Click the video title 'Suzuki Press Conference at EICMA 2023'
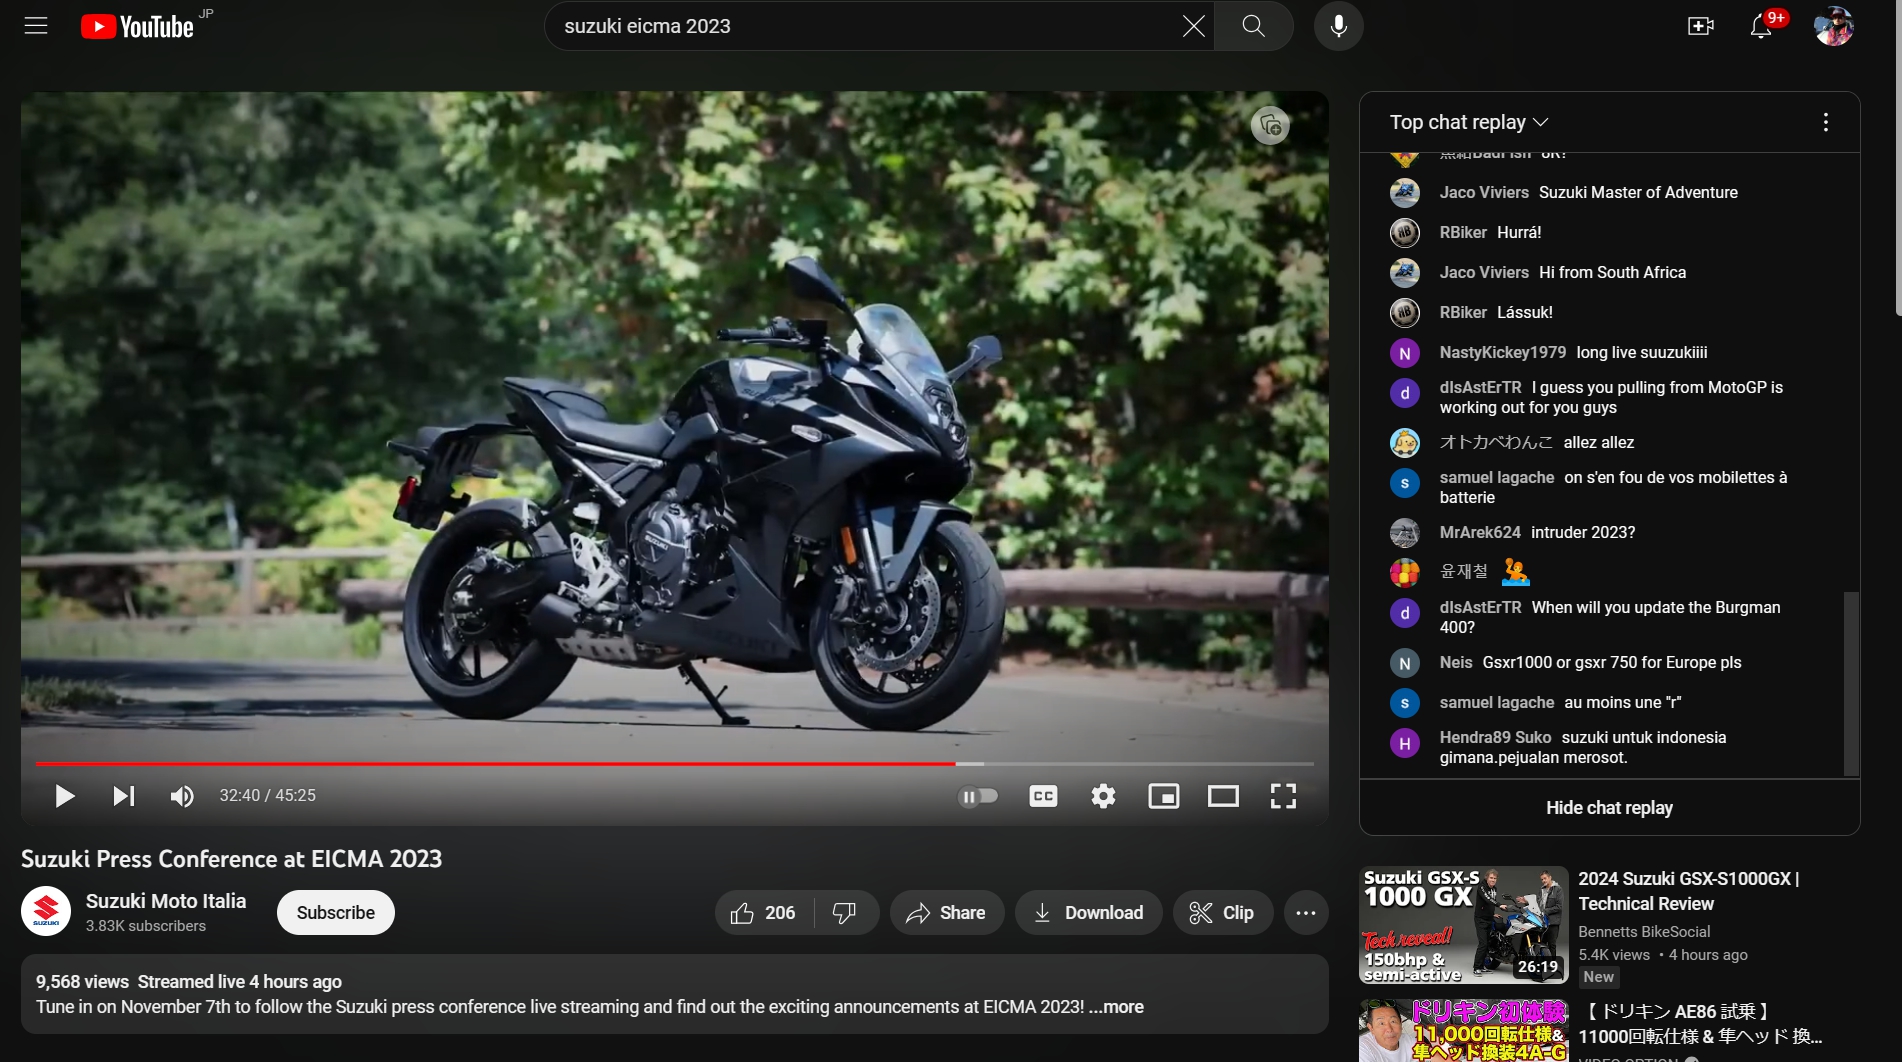The width and height of the screenshot is (1902, 1062). tap(232, 859)
